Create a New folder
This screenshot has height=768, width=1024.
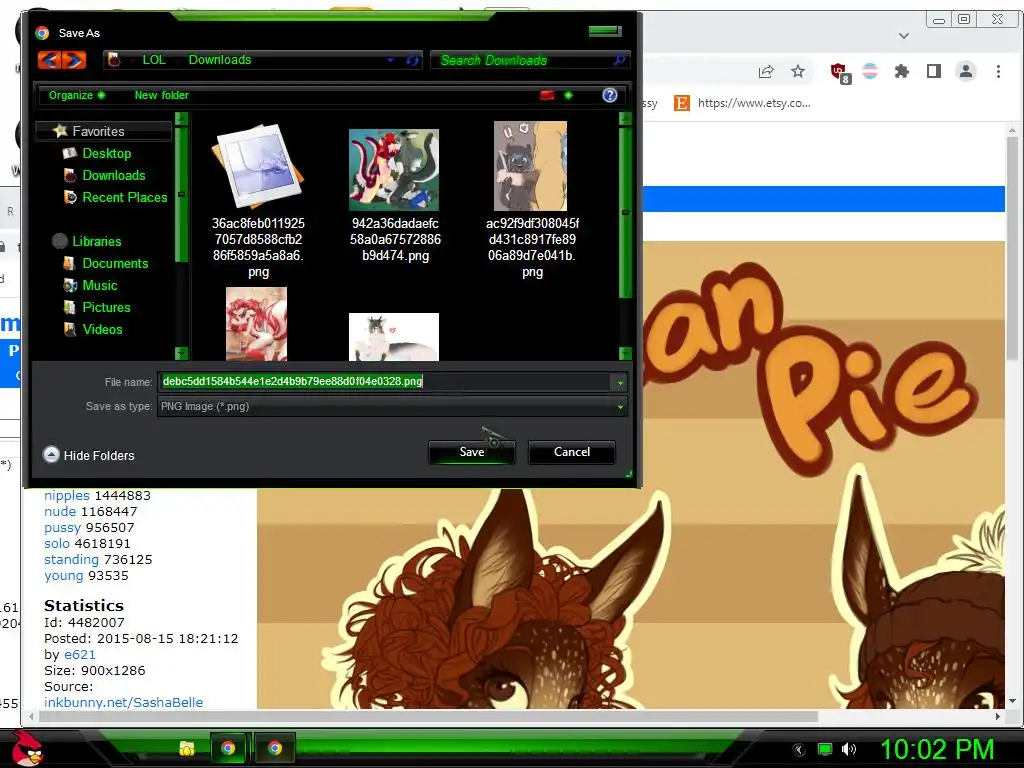(x=161, y=95)
